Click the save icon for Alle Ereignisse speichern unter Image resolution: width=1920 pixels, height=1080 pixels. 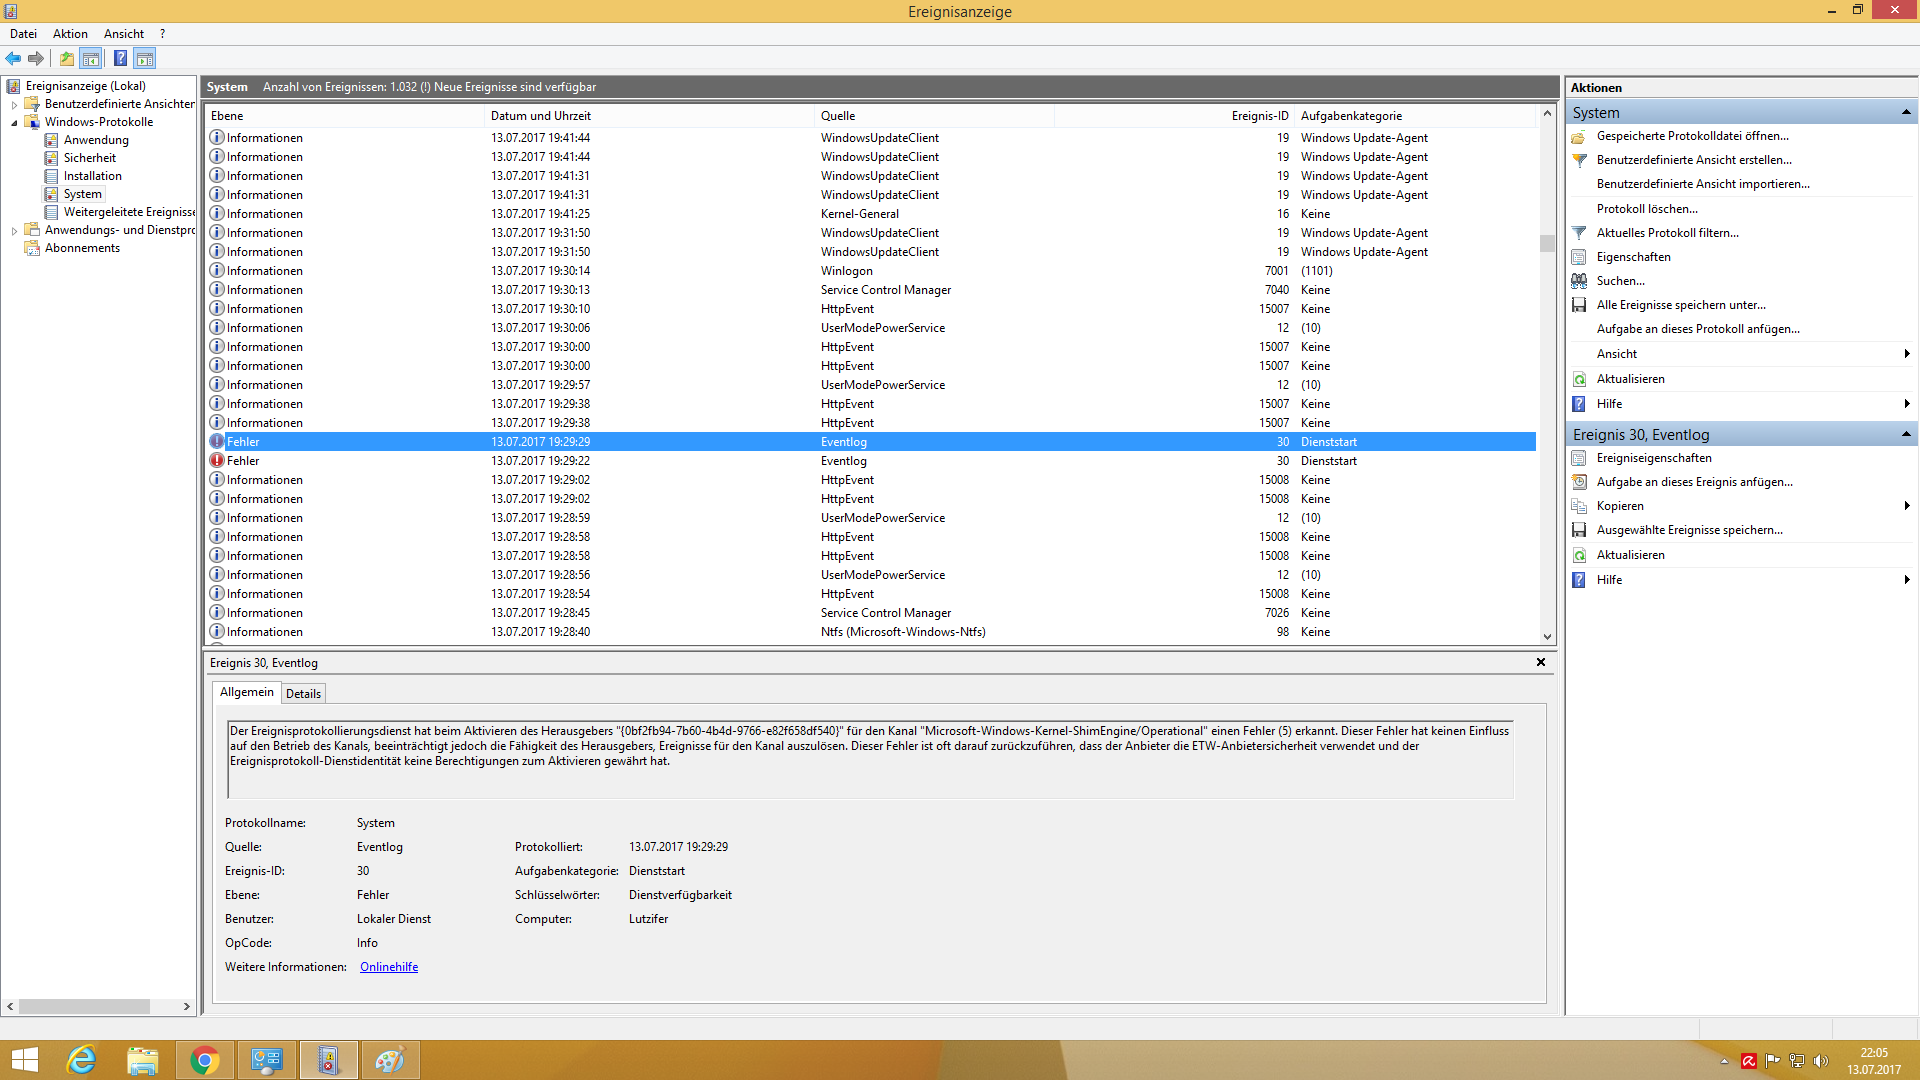pos(1579,305)
